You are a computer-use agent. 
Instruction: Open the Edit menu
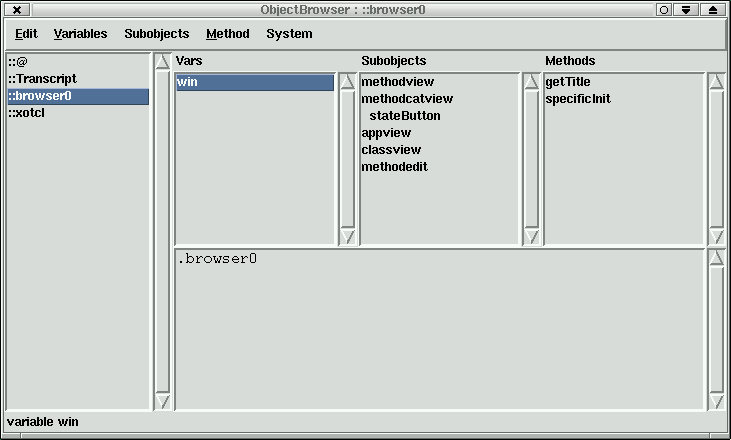26,34
